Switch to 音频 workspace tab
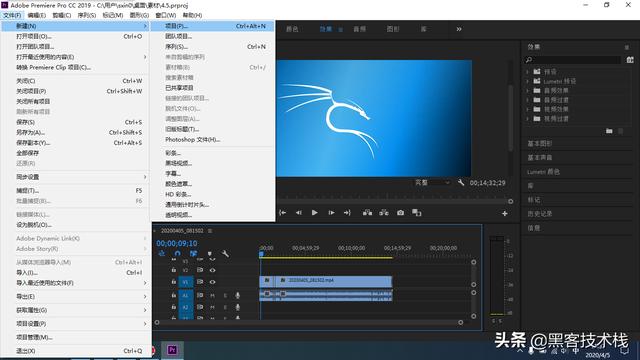Viewport: 640px width, 360px height. coord(360,29)
